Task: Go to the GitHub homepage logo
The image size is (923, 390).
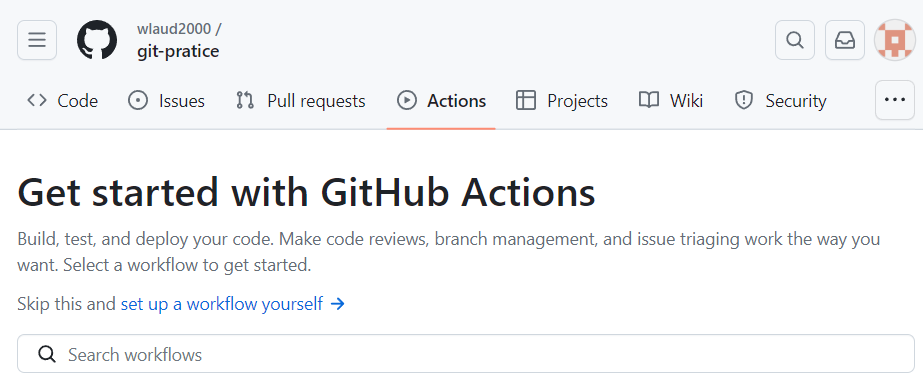Action: tap(97, 40)
